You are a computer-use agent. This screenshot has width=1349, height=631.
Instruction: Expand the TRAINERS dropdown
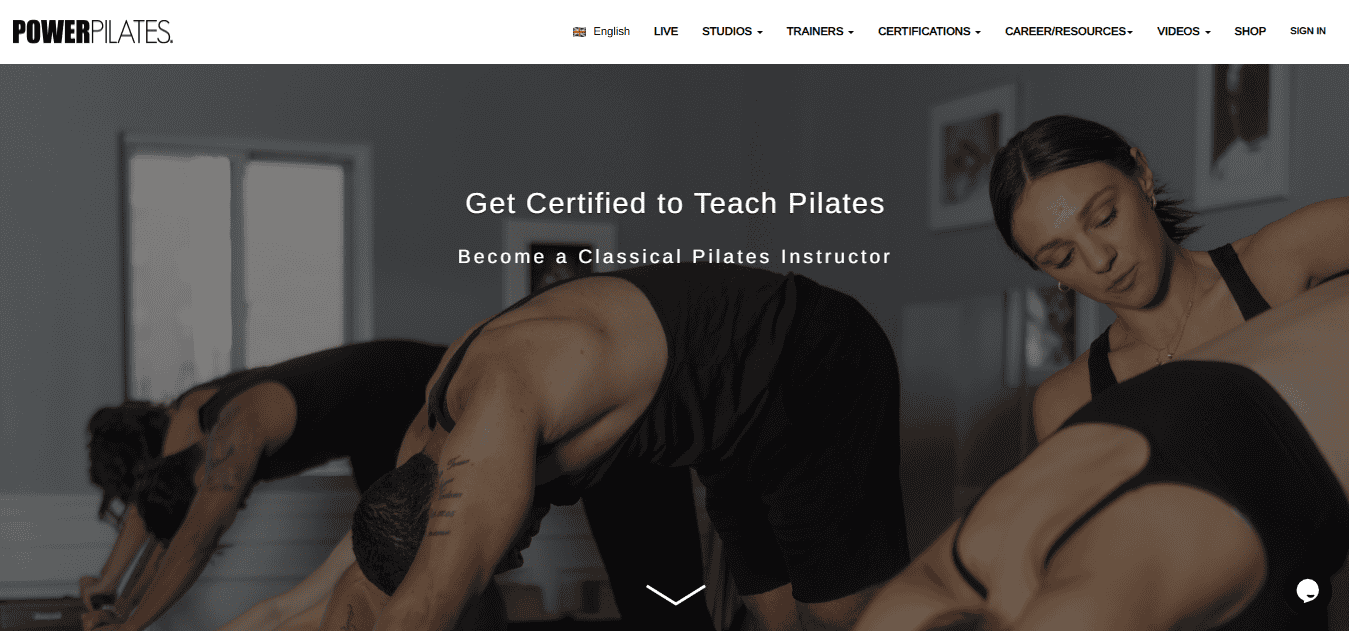pyautogui.click(x=820, y=32)
